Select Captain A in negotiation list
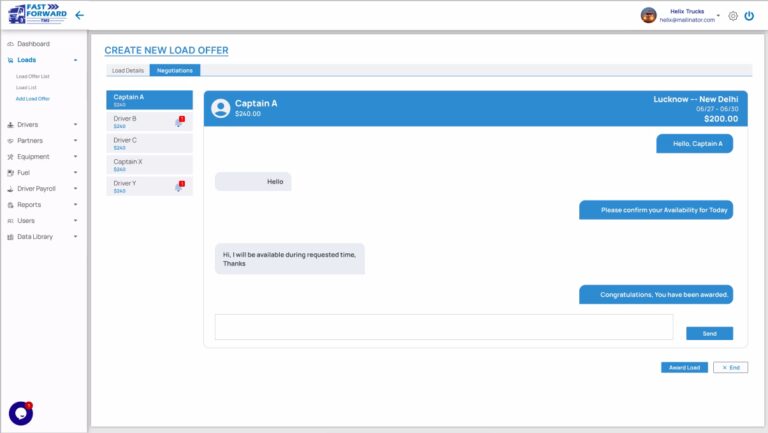 click(x=149, y=100)
